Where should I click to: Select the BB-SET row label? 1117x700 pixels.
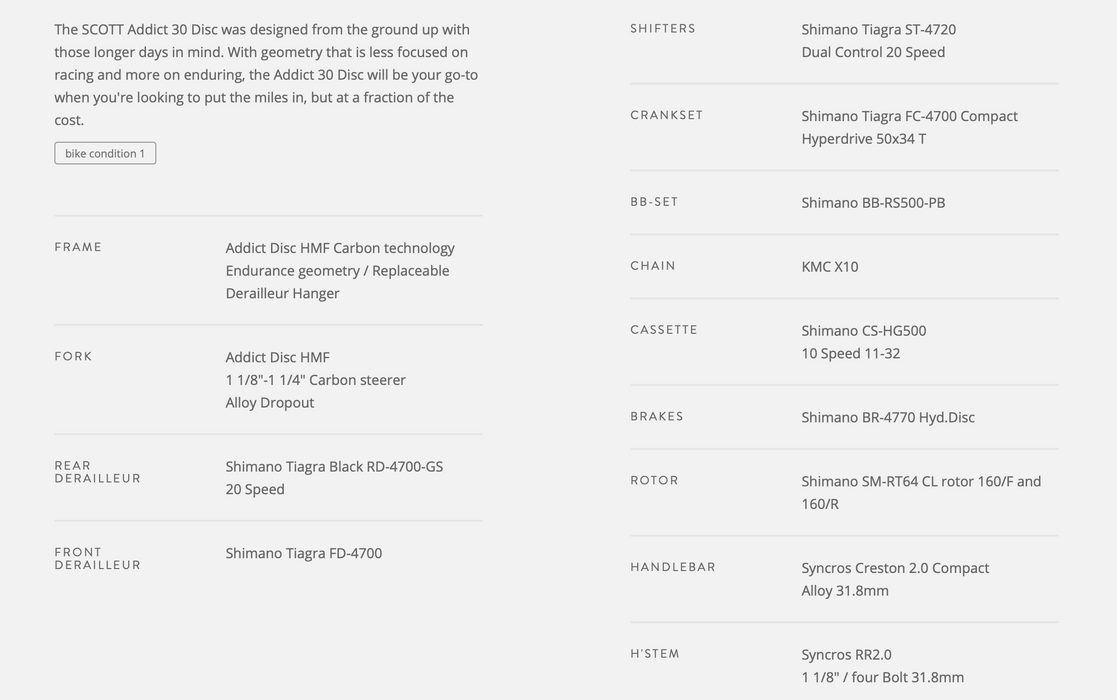654,202
